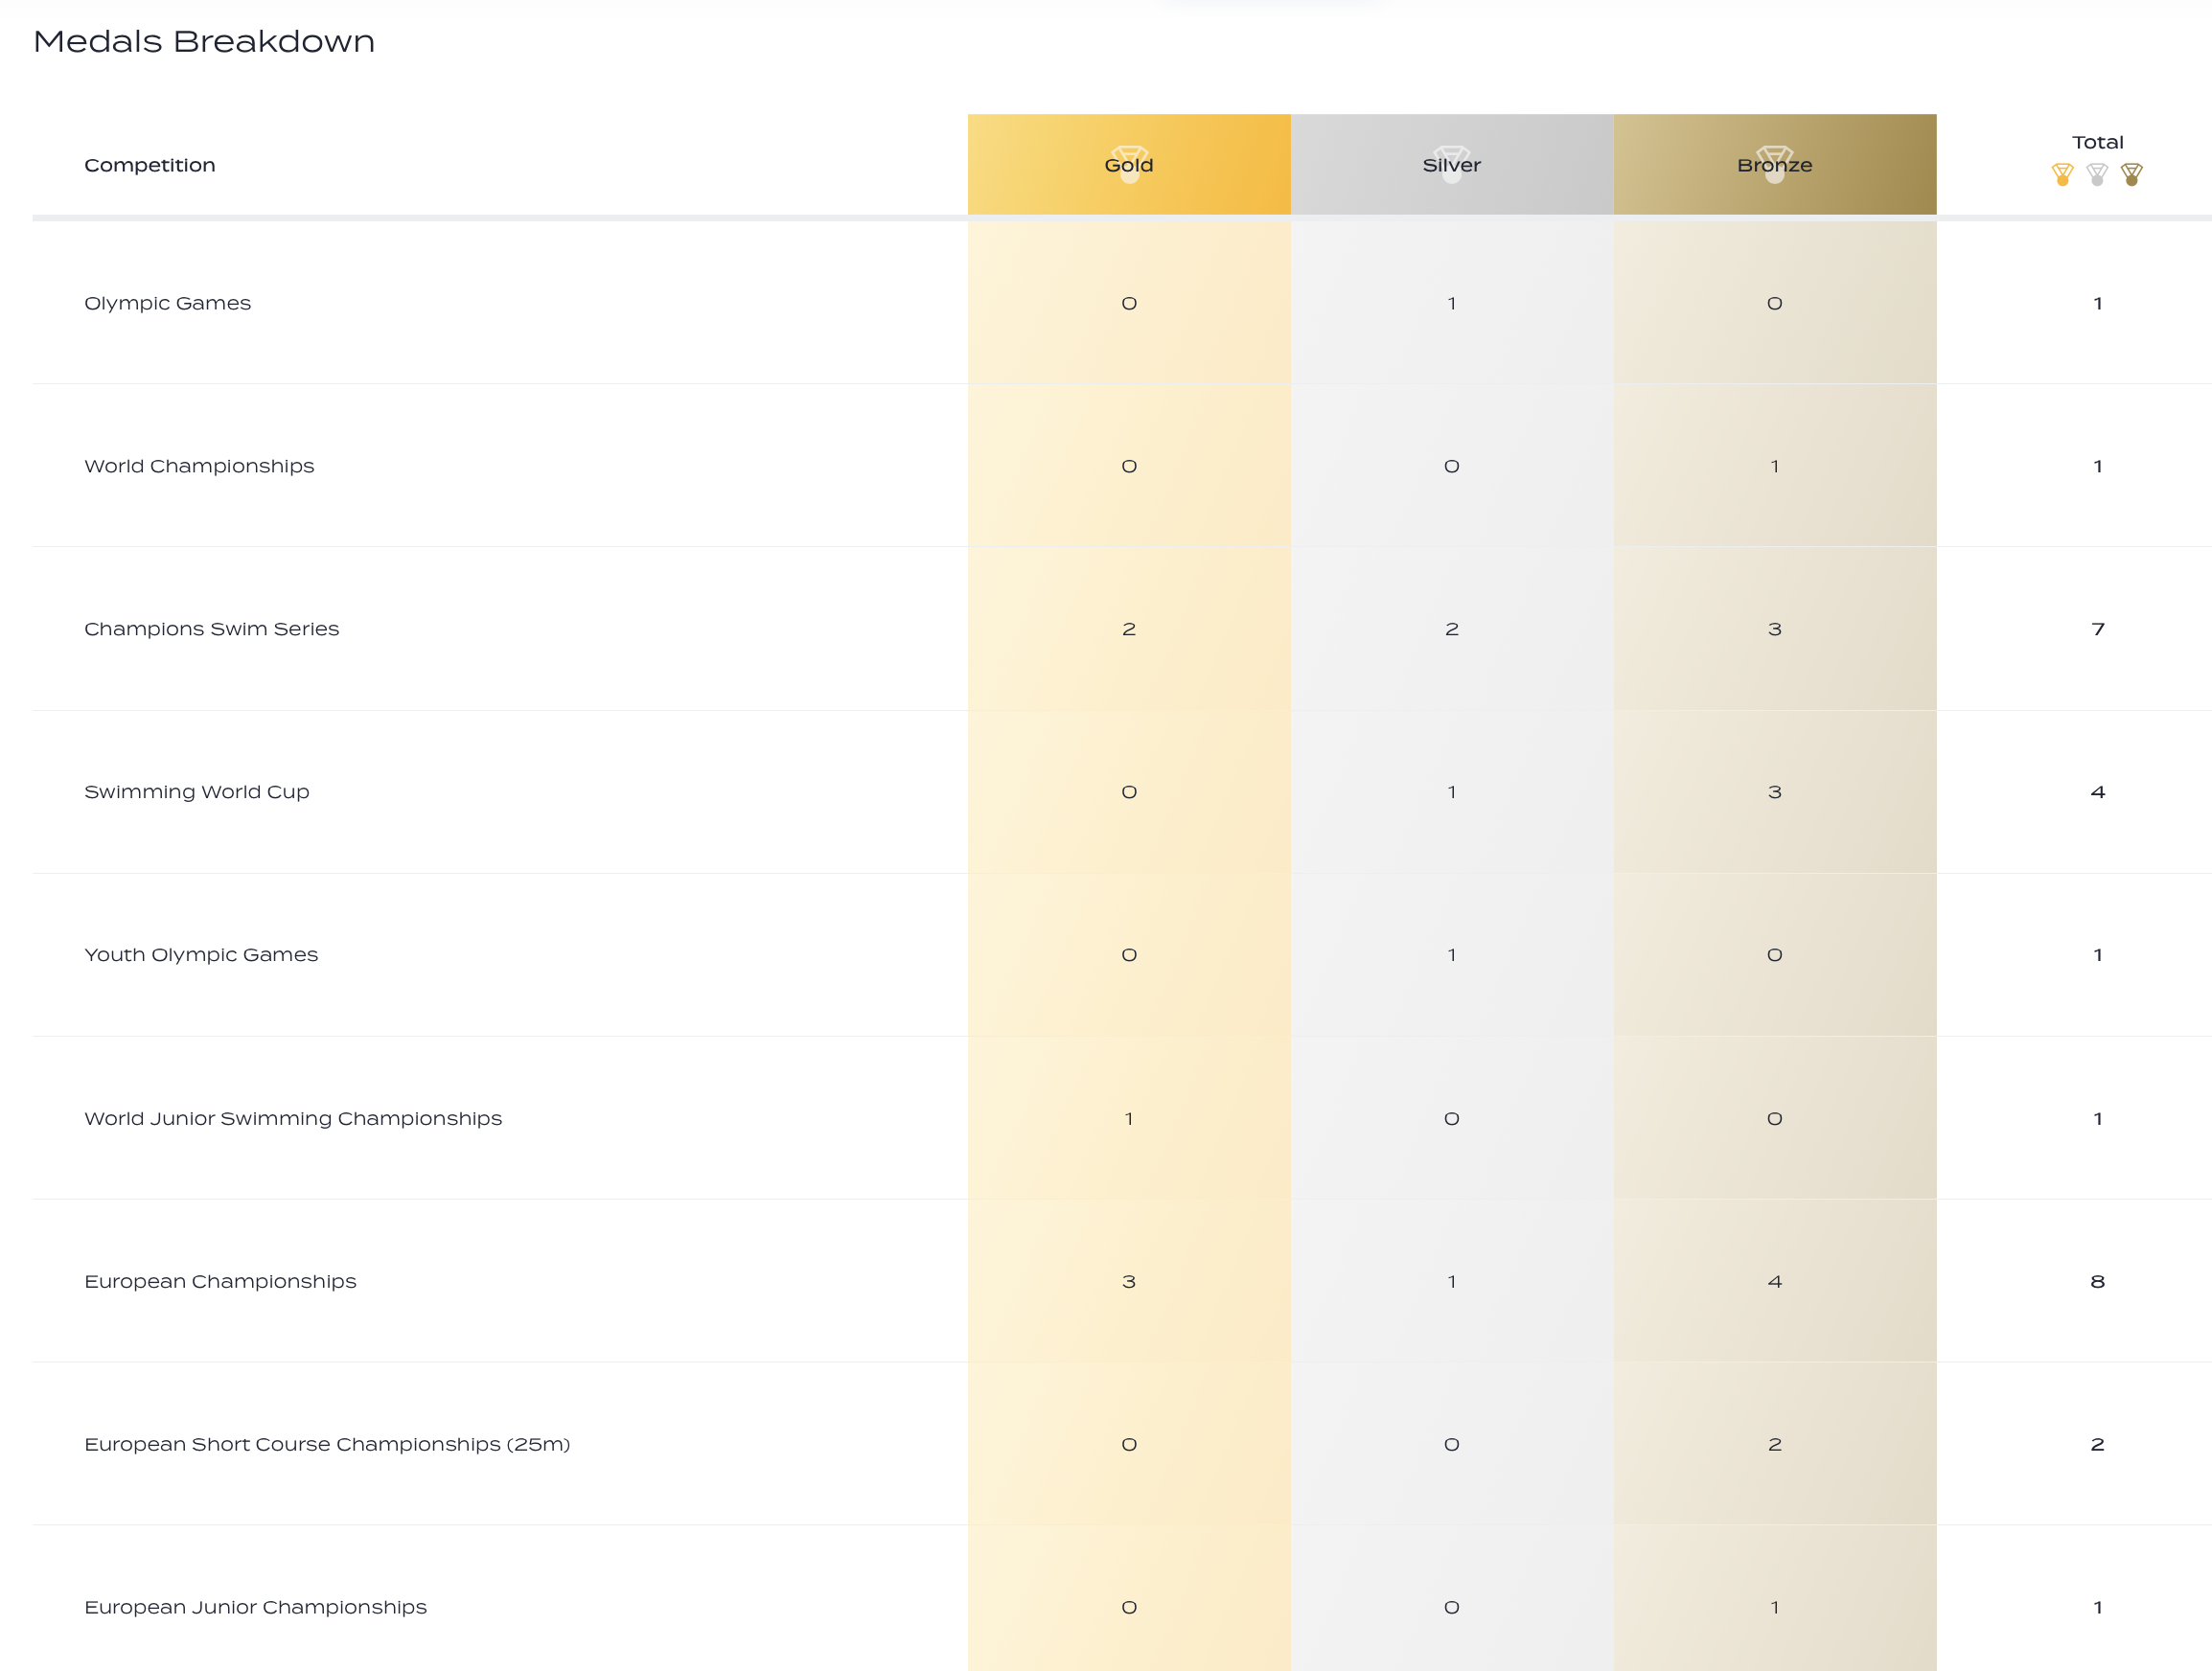2212x1671 pixels.
Task: Select the Gold column header
Action: click(x=1129, y=164)
